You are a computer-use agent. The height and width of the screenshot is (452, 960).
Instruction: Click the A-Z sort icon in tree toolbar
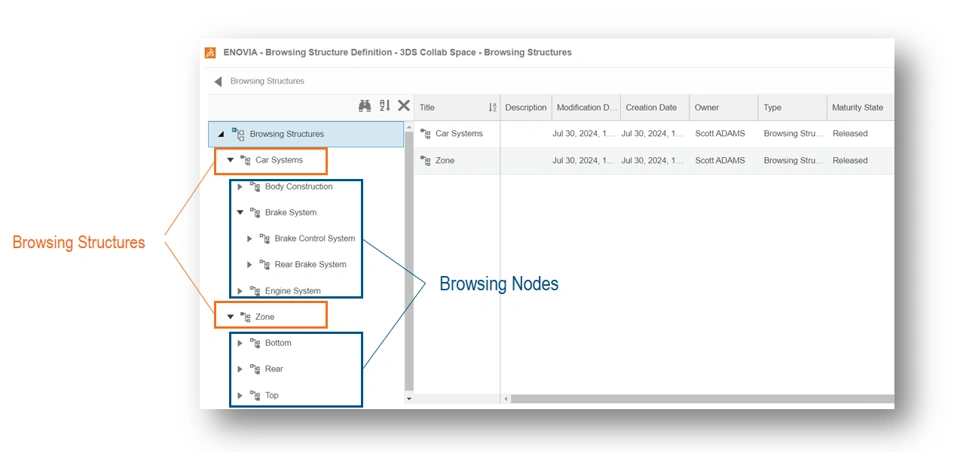(x=384, y=106)
